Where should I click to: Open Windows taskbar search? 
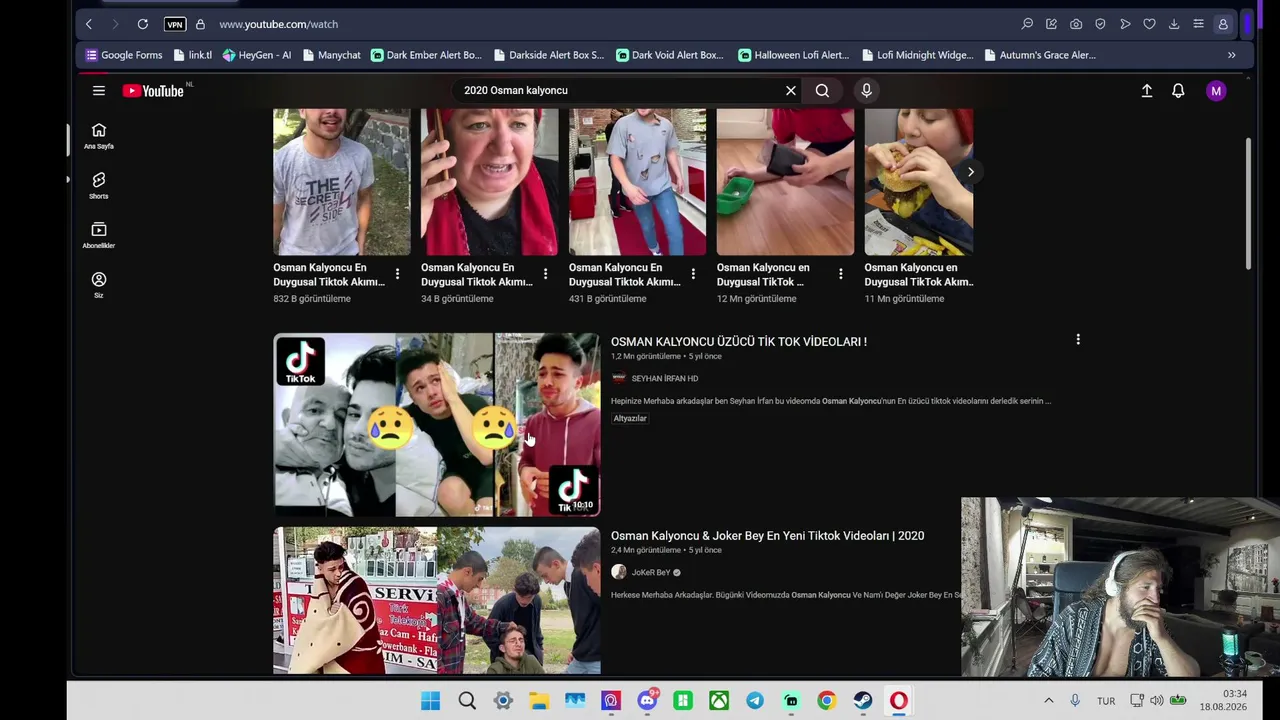coord(467,701)
